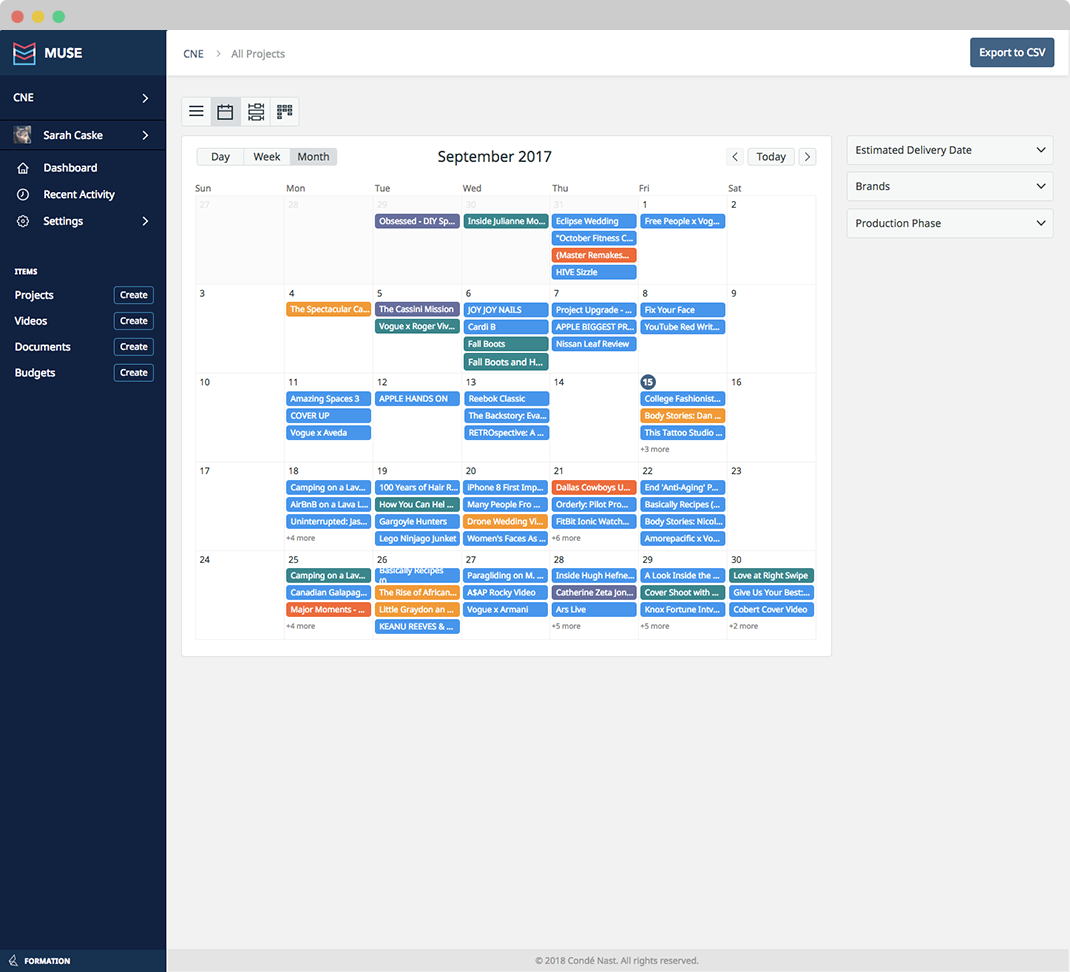Viewport: 1070px width, 972px height.
Task: Show +3 more on the 15th
Action: (x=654, y=449)
